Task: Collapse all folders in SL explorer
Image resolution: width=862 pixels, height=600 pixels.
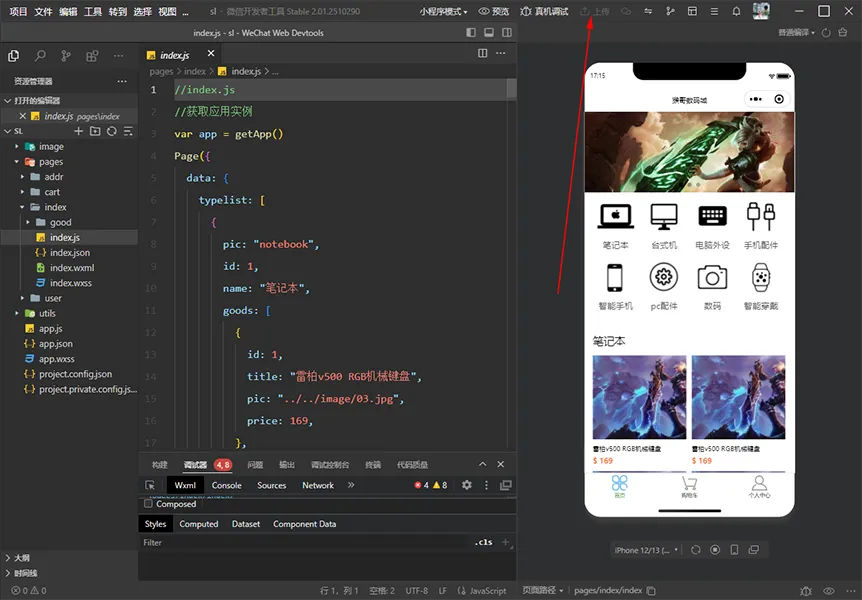Action: tap(128, 131)
